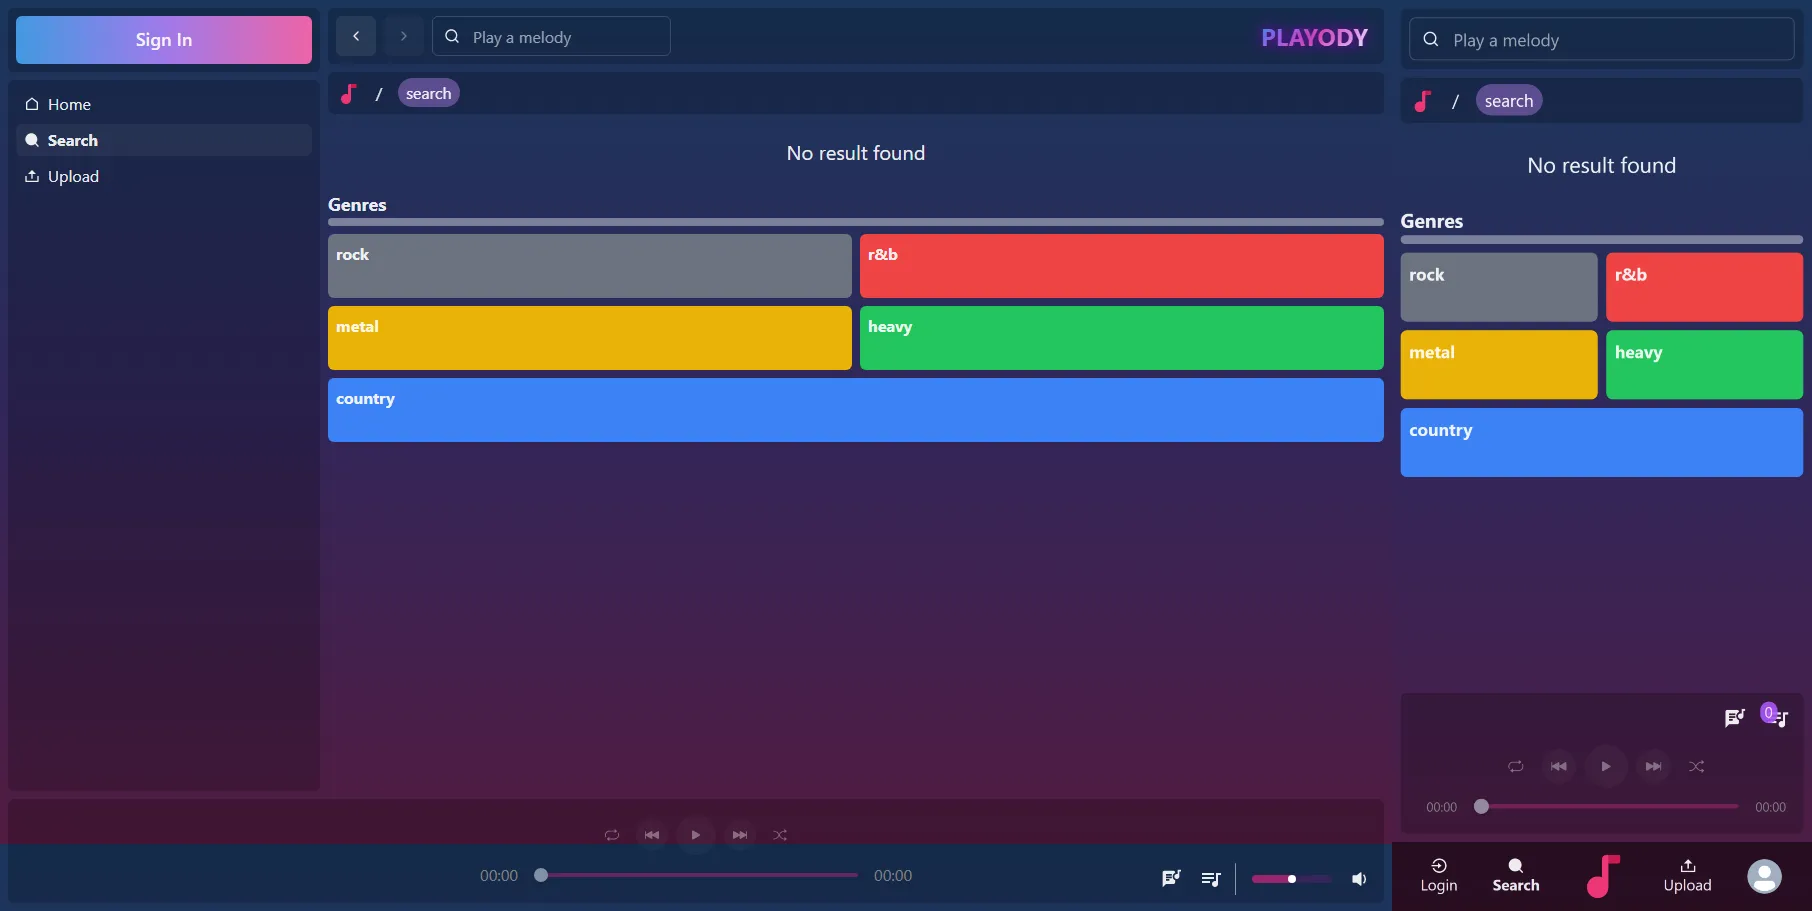Image resolution: width=1812 pixels, height=911 pixels.
Task: Mute with the desktop speaker icon
Action: tap(1359, 879)
